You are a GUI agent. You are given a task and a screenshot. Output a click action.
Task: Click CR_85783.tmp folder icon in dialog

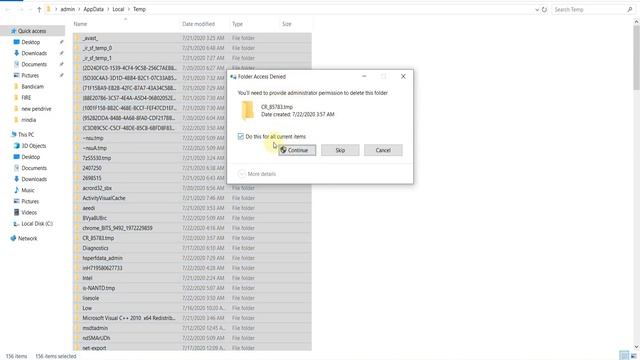click(247, 111)
